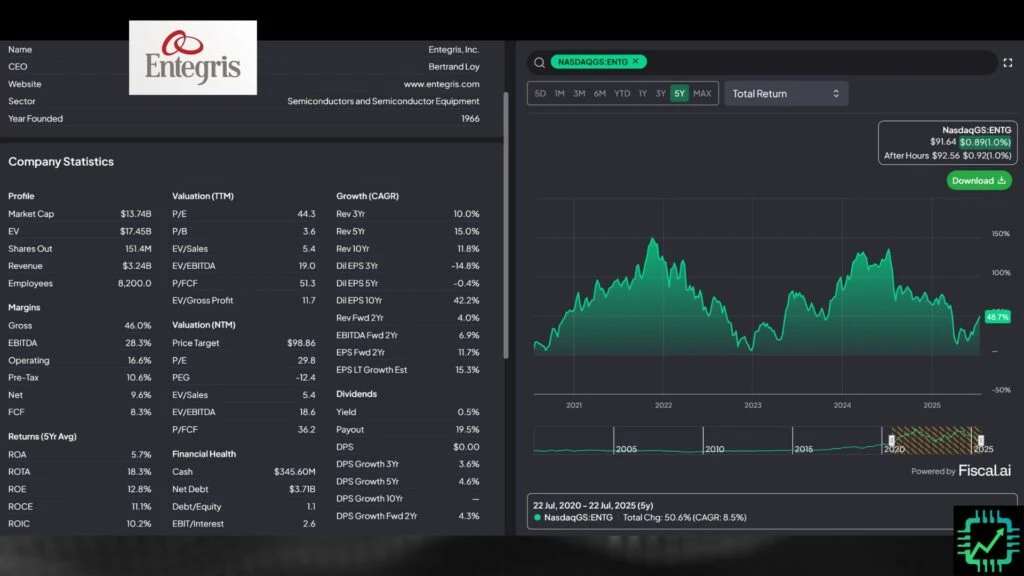Click the Entegris logo image

[193, 57]
